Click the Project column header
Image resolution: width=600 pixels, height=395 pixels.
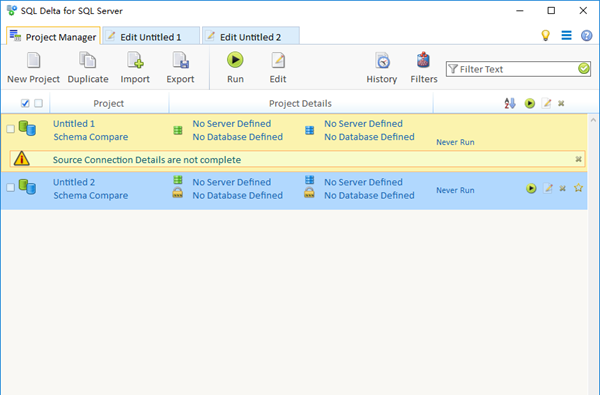[x=109, y=103]
